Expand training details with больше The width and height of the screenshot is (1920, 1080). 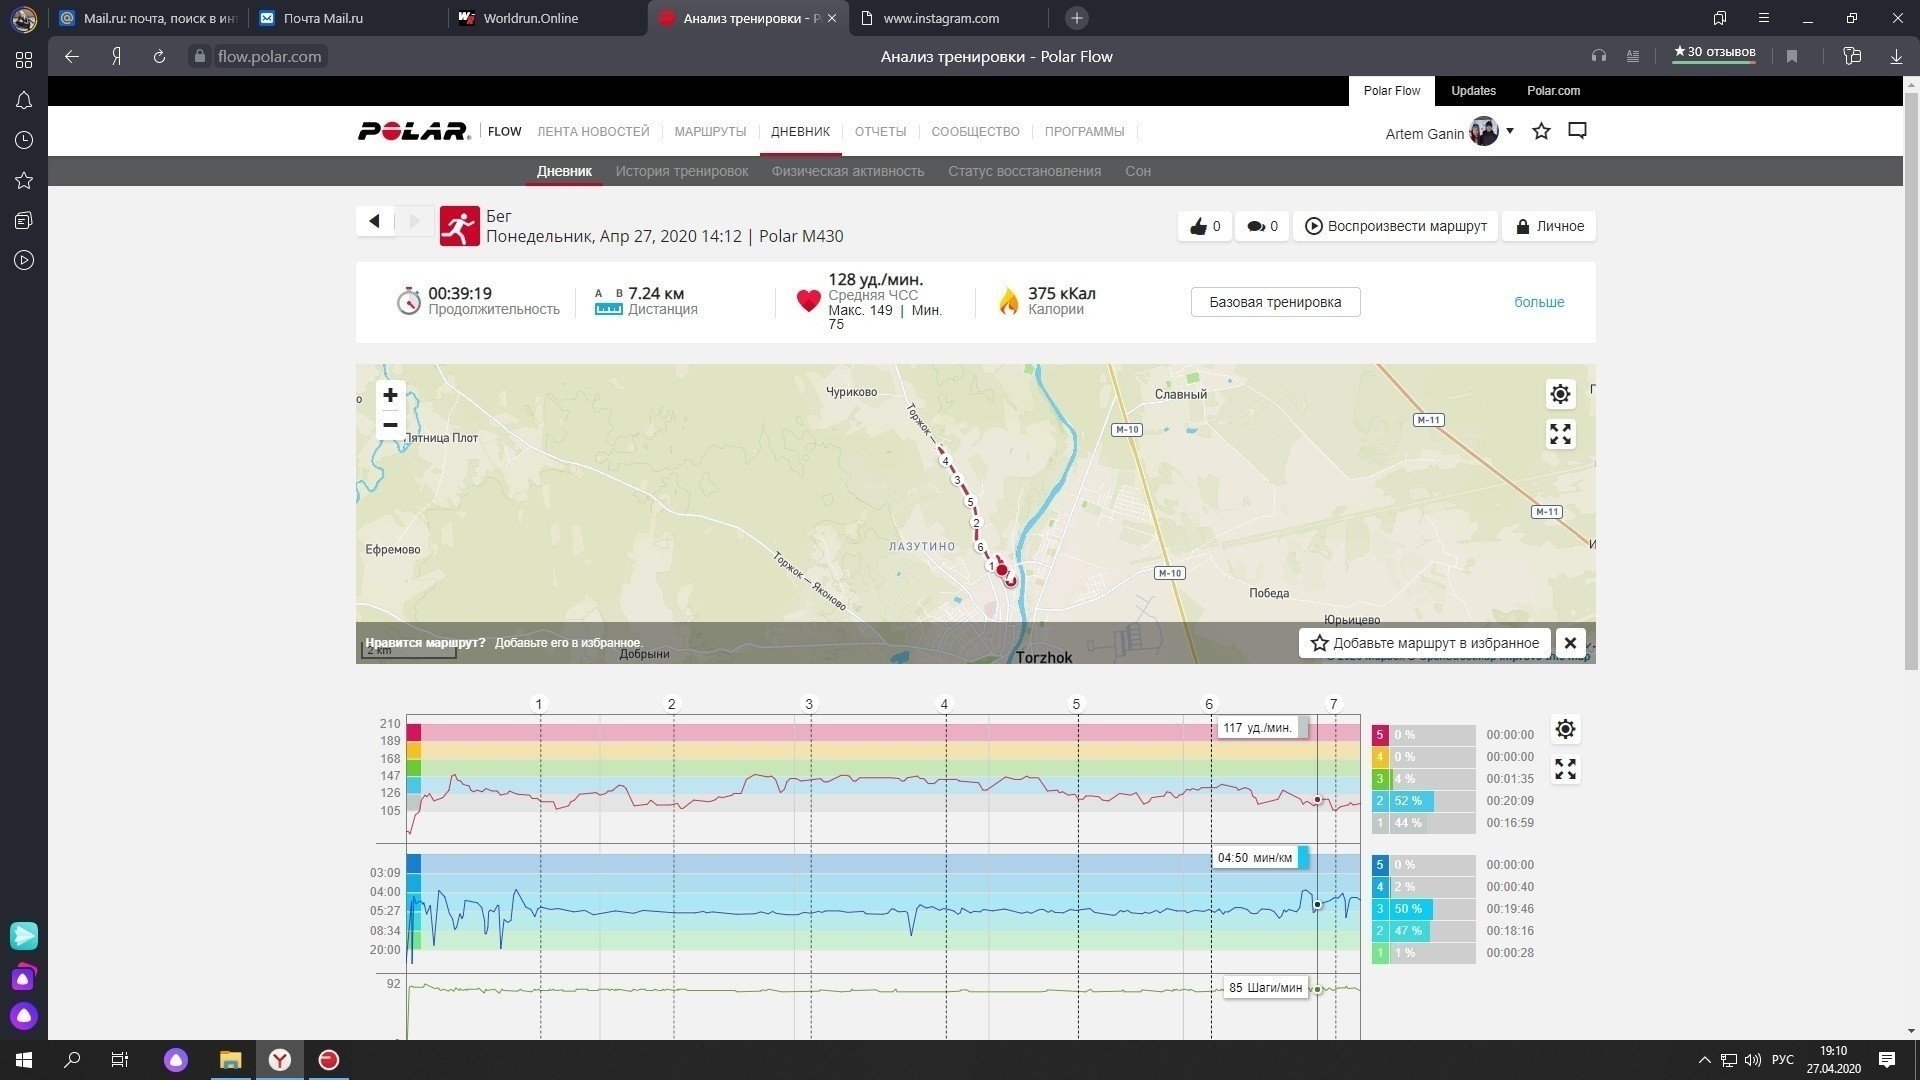coord(1539,302)
